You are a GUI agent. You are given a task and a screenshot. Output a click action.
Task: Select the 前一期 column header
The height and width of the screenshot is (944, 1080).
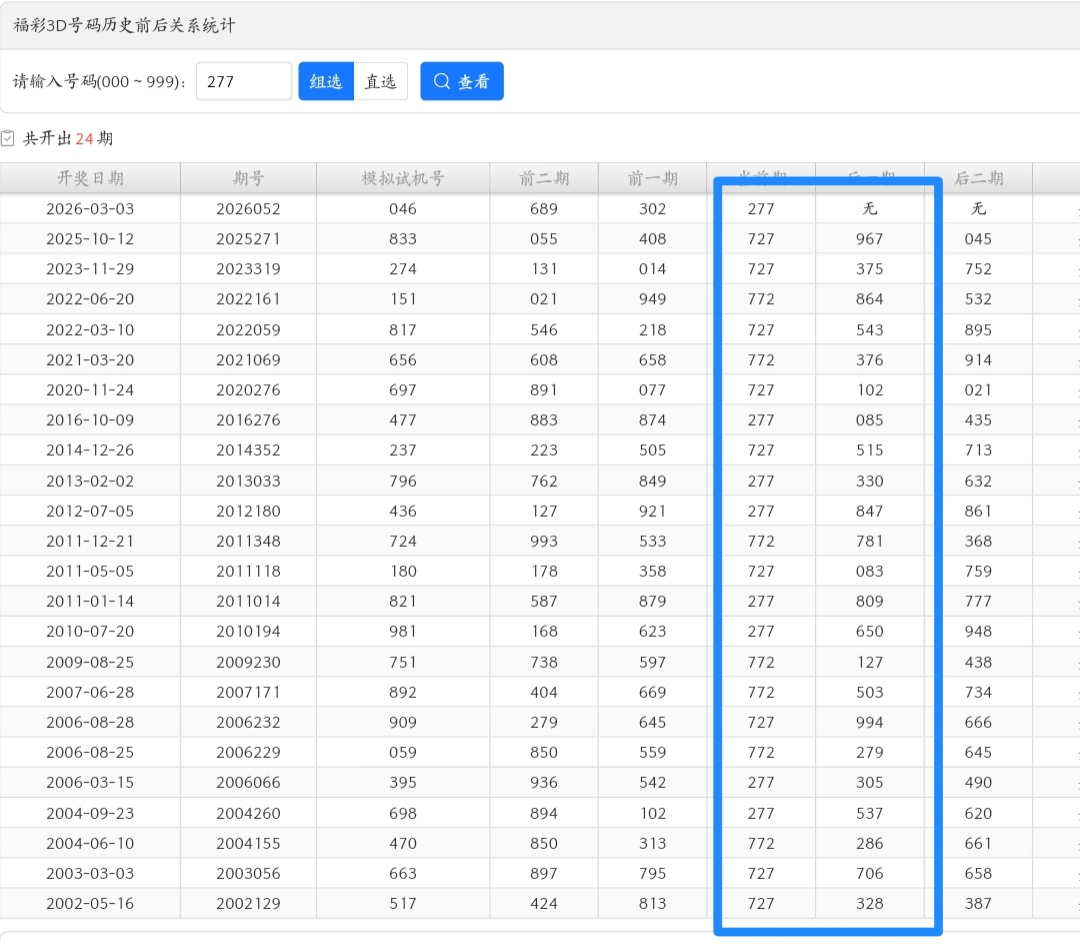tap(652, 178)
